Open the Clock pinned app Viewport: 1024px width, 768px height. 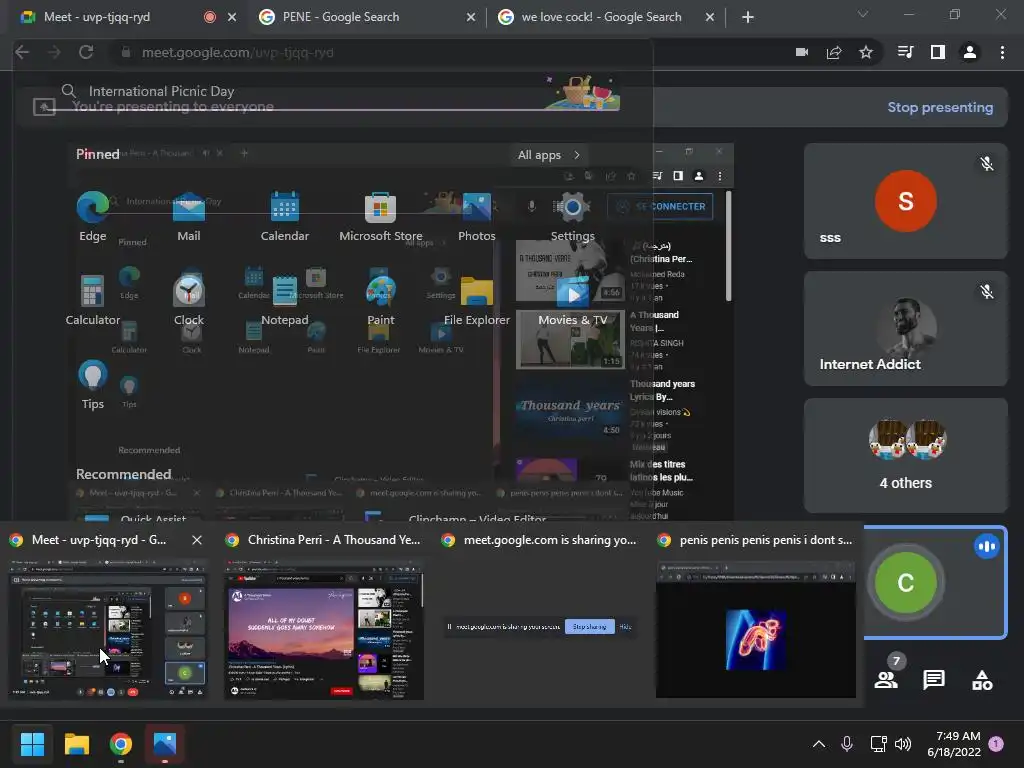pos(189,300)
